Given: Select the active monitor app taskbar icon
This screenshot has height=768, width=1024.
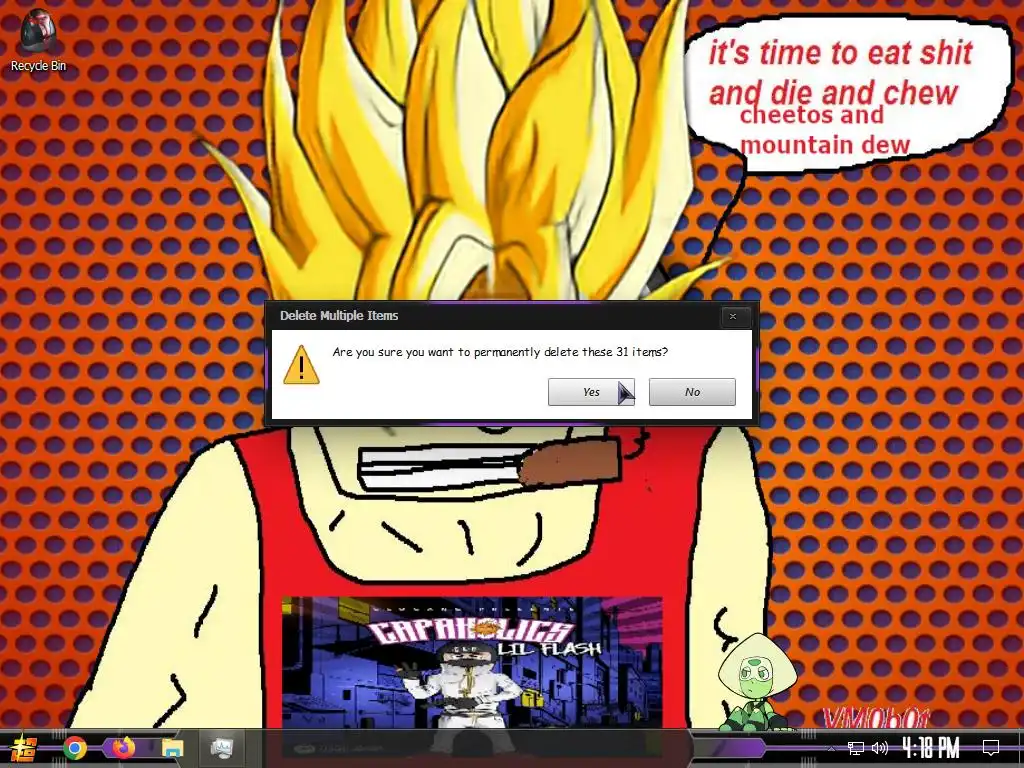Looking at the screenshot, I should [222, 748].
